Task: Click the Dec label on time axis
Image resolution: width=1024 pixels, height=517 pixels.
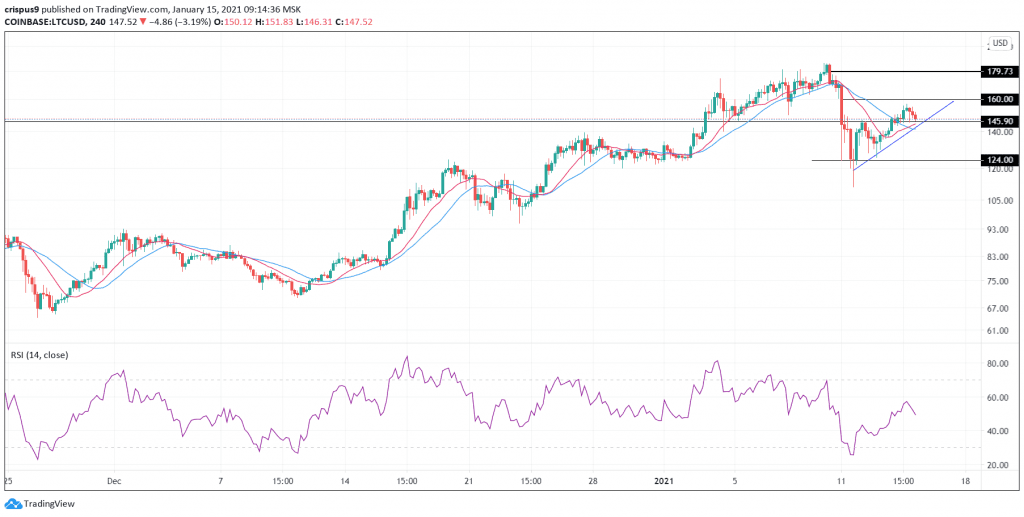Action: pos(112,479)
